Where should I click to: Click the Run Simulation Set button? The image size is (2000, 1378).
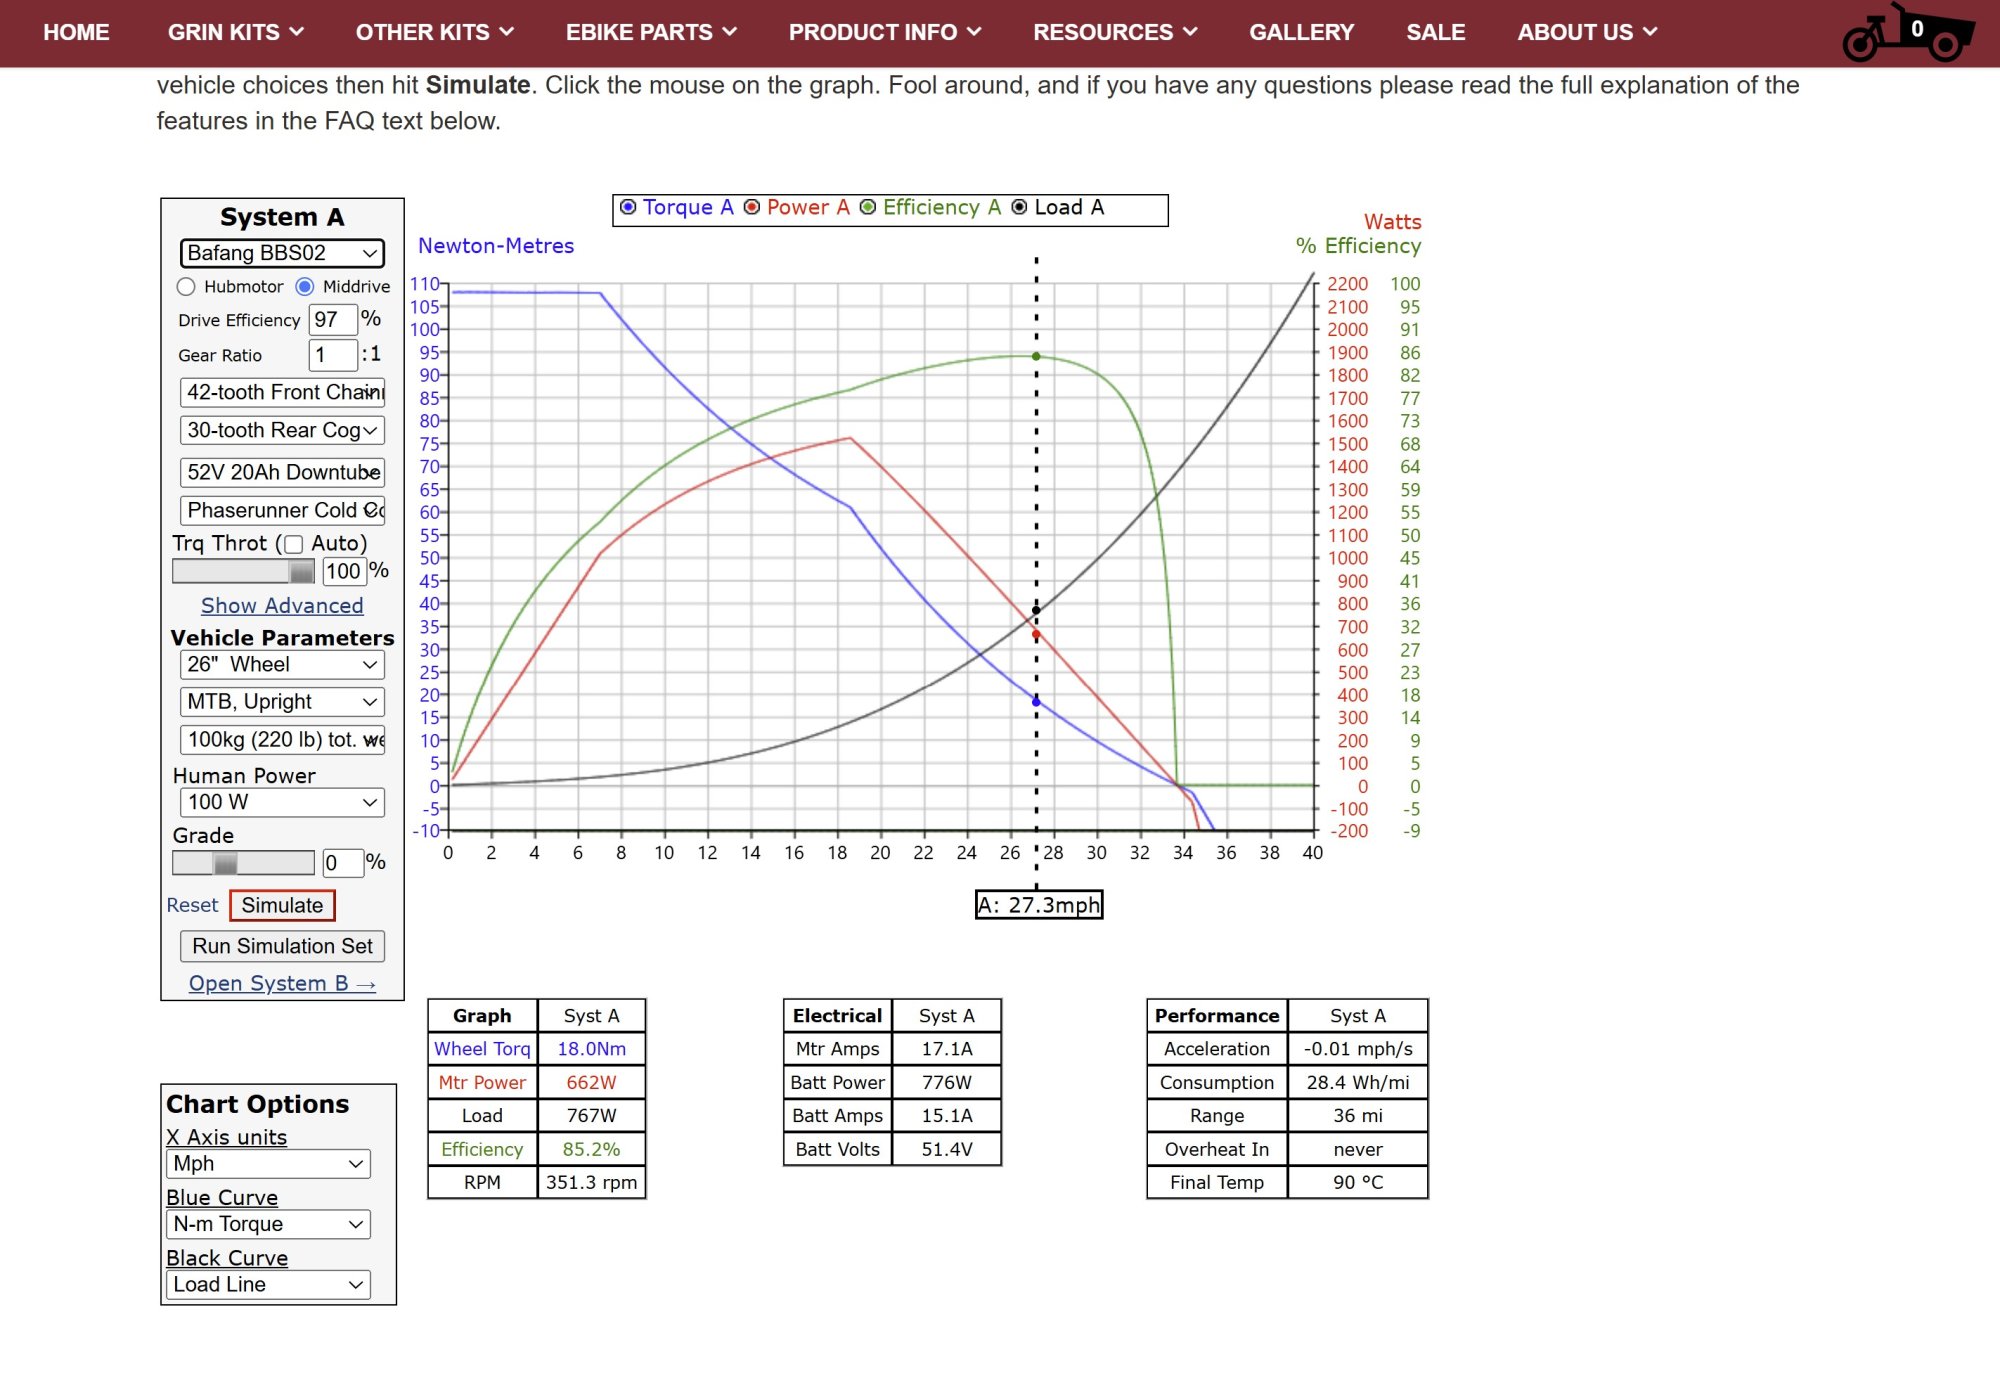click(x=282, y=946)
